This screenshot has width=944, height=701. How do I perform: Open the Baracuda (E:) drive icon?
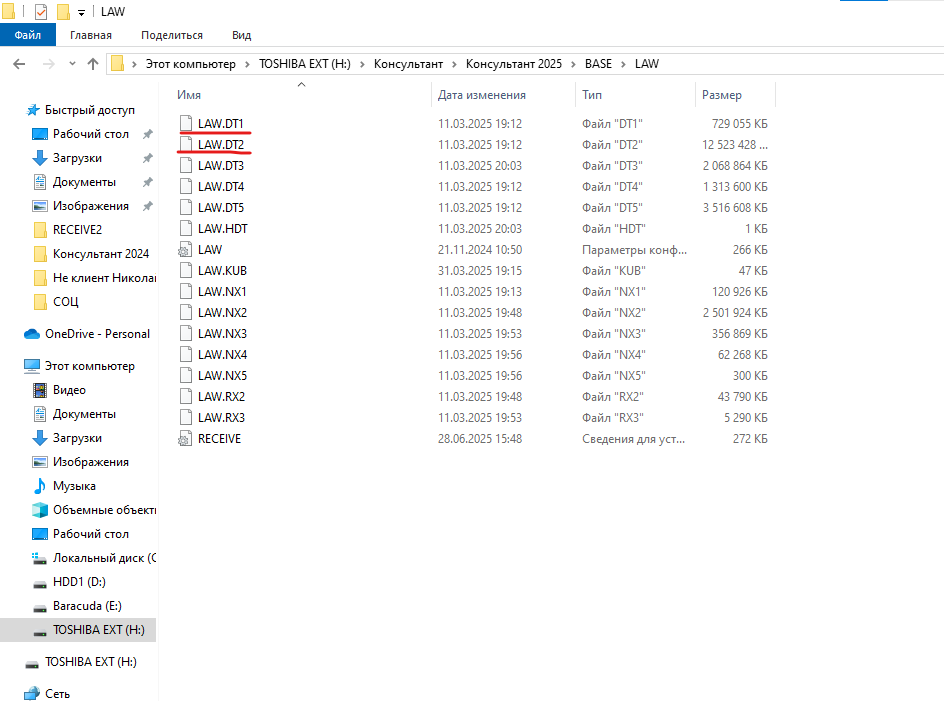pos(40,606)
